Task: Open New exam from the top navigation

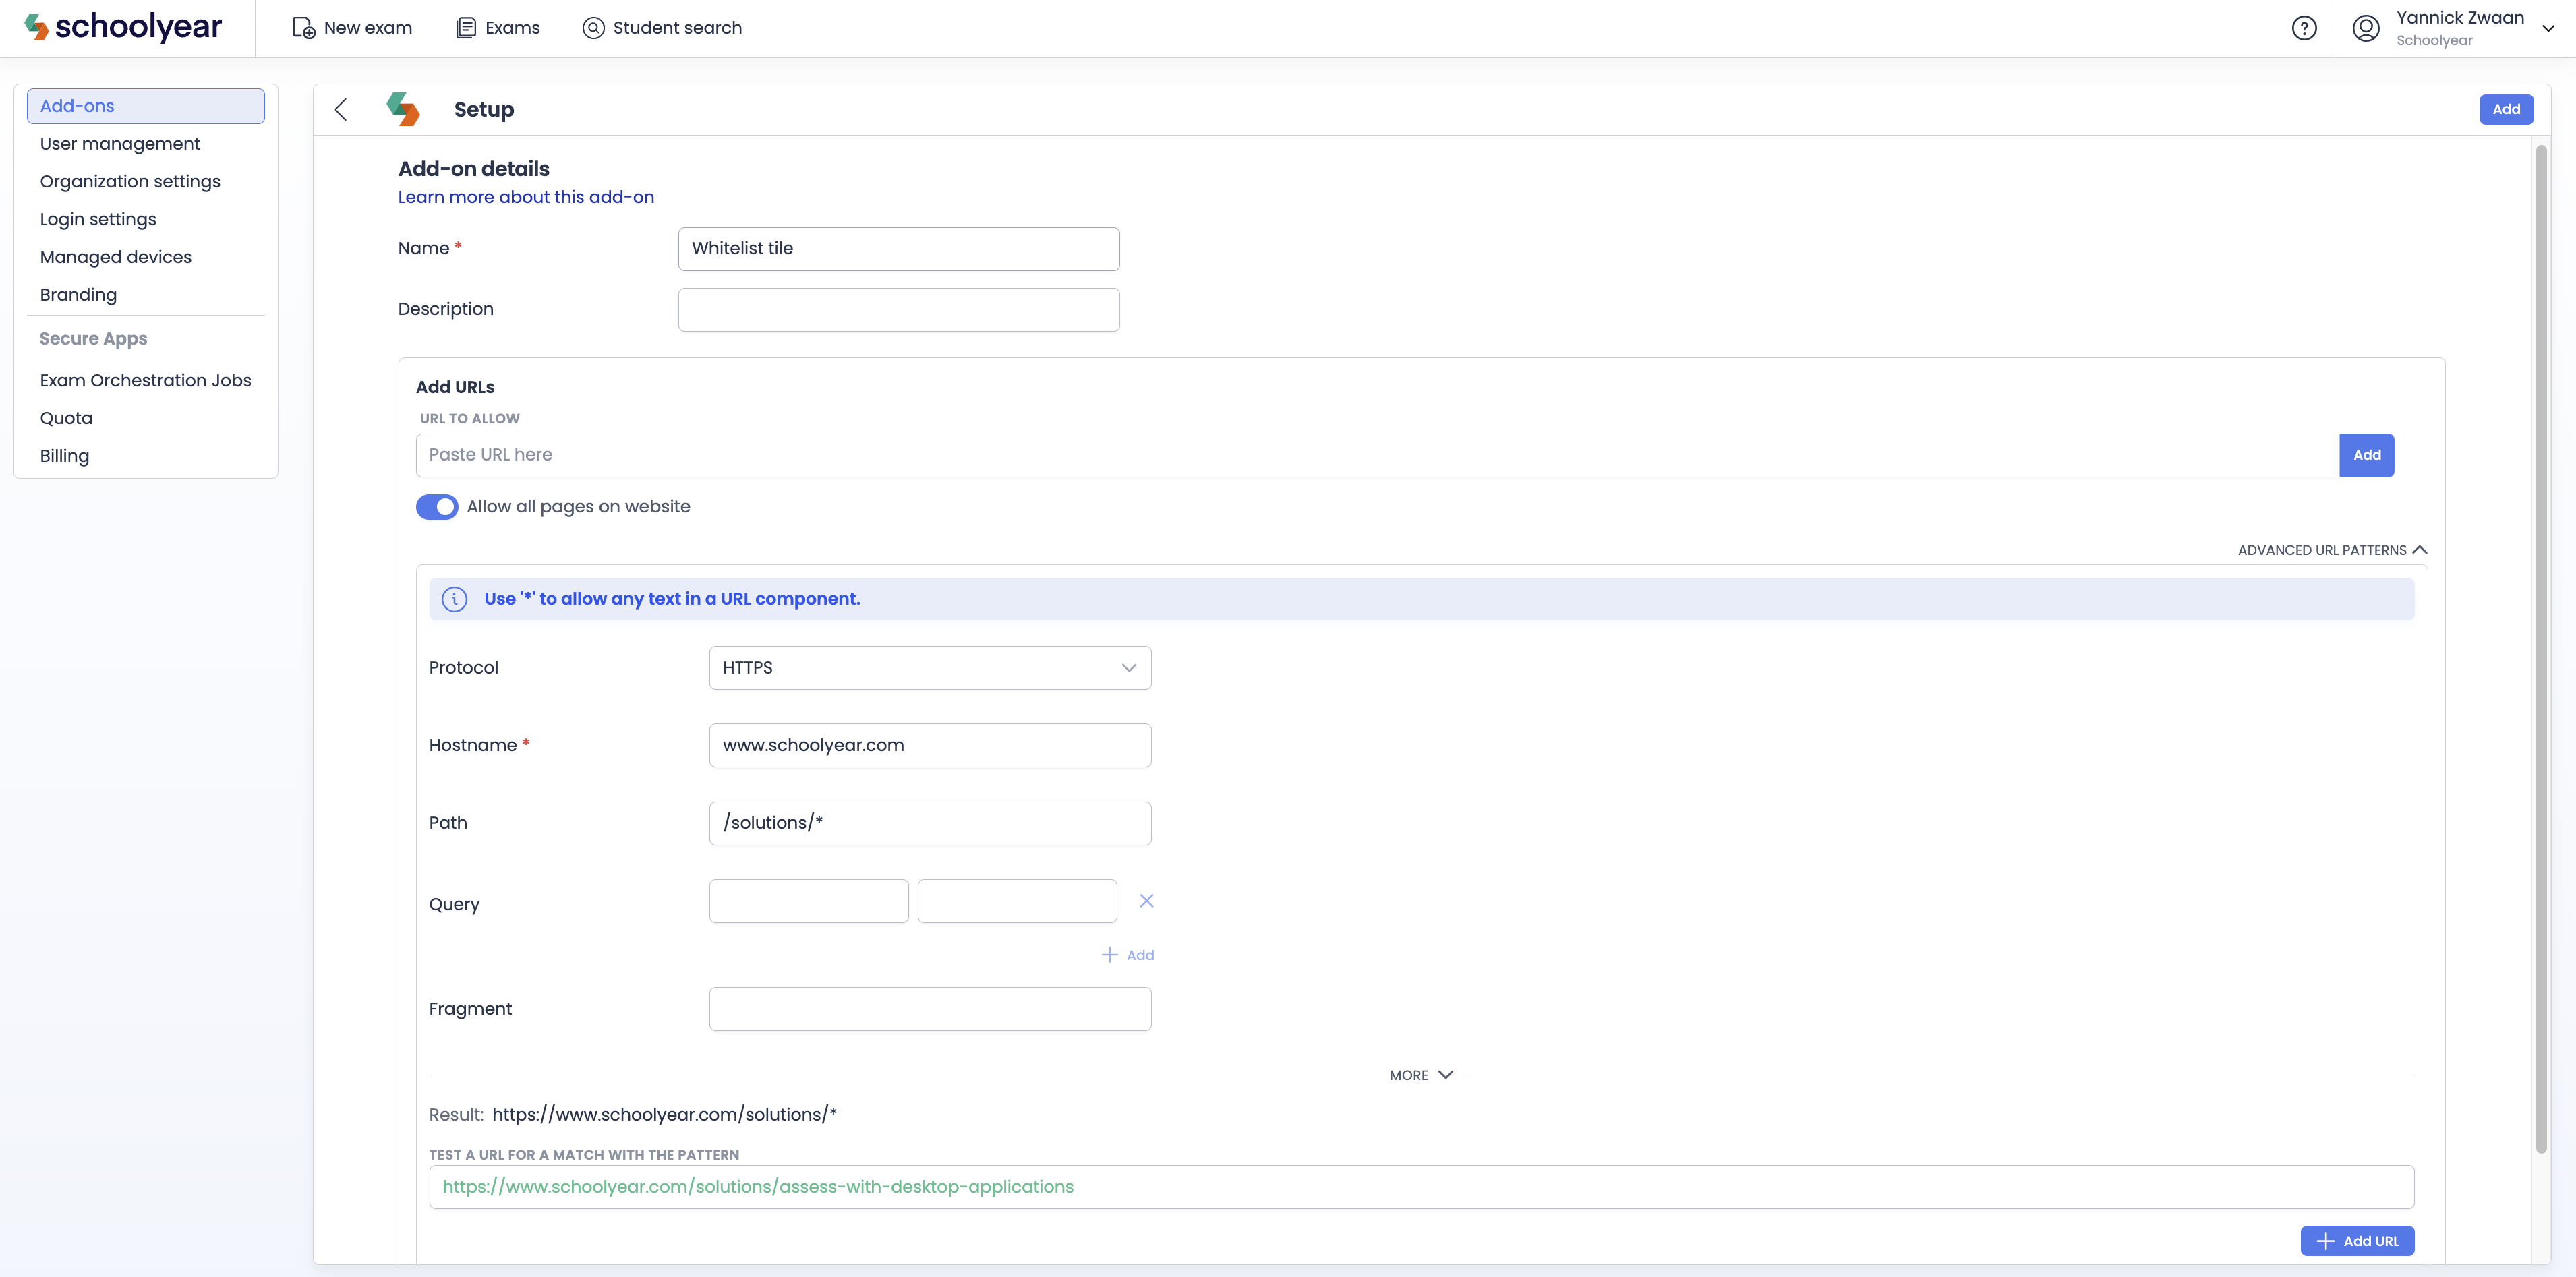Action: [x=352, y=28]
